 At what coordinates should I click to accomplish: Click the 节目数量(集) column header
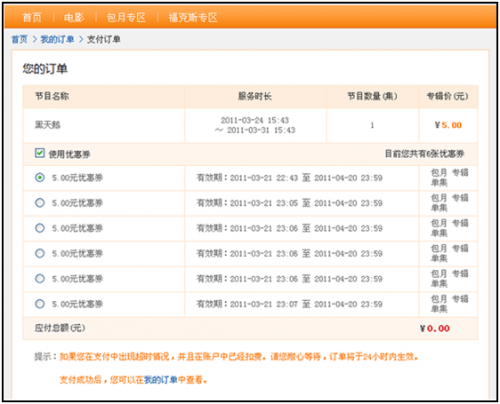pos(372,96)
